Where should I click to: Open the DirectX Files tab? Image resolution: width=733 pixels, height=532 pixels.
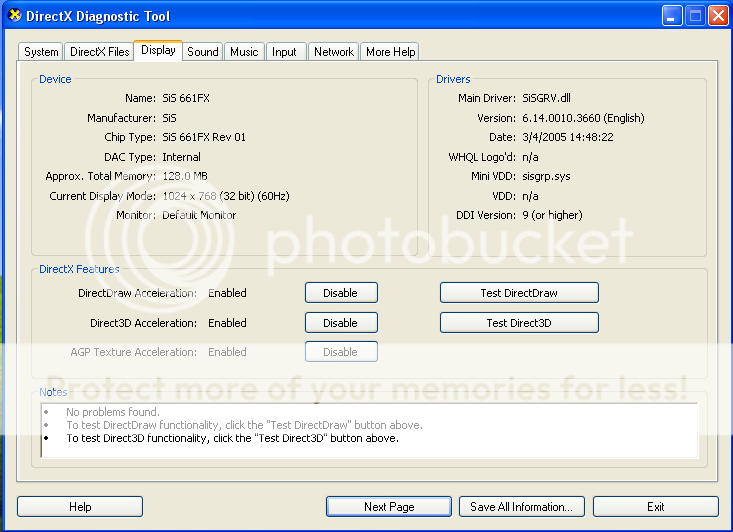(99, 52)
